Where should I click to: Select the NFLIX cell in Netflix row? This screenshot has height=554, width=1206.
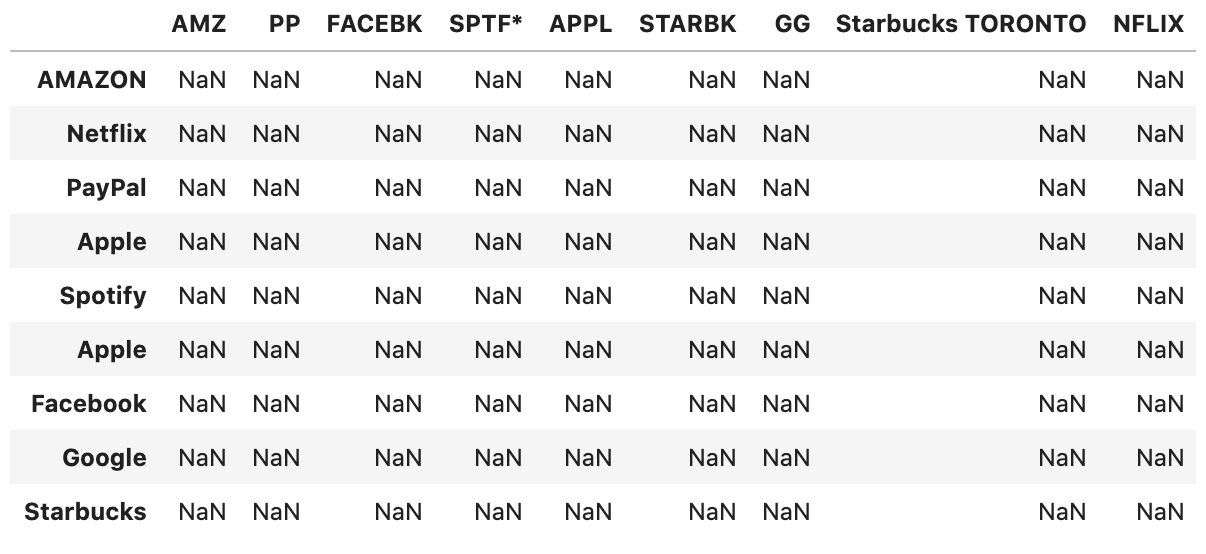click(x=1160, y=134)
